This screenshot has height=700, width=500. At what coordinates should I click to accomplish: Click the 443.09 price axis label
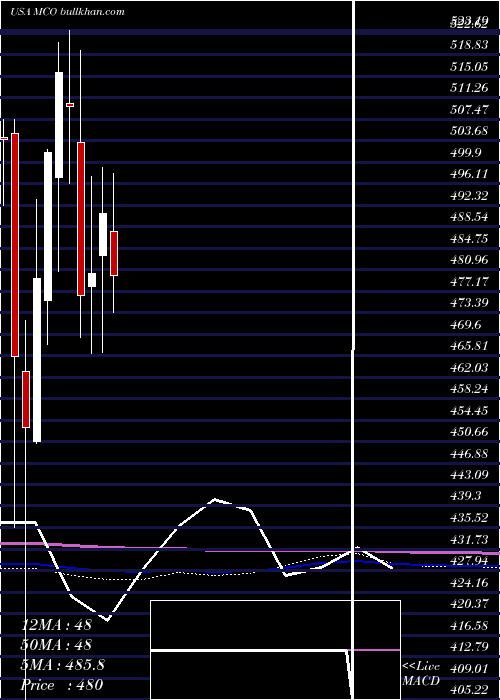click(469, 475)
